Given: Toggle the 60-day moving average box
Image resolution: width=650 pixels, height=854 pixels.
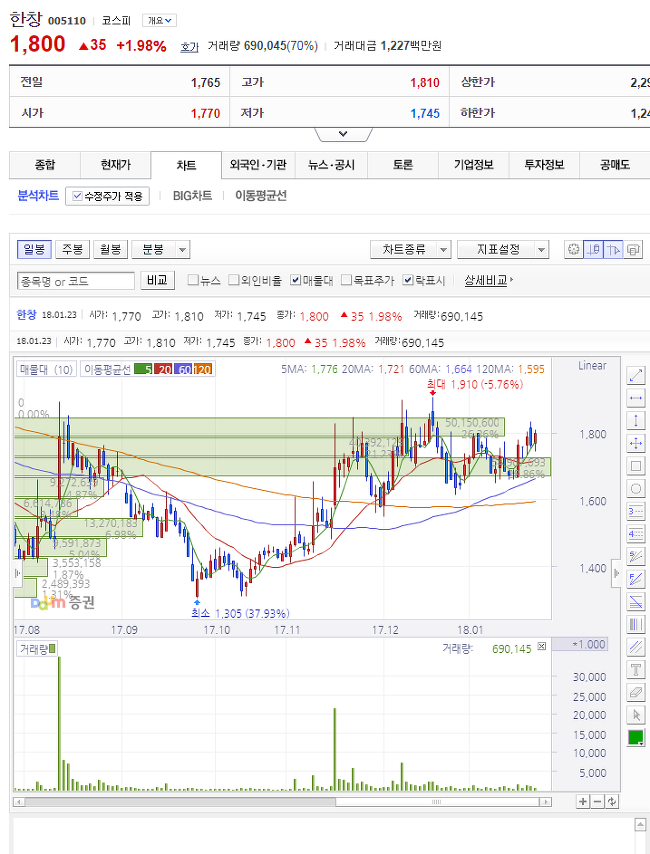Looking at the screenshot, I should click(183, 369).
